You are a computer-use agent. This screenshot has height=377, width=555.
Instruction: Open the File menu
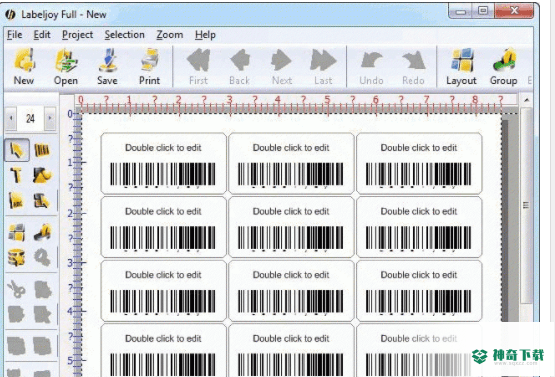15,35
